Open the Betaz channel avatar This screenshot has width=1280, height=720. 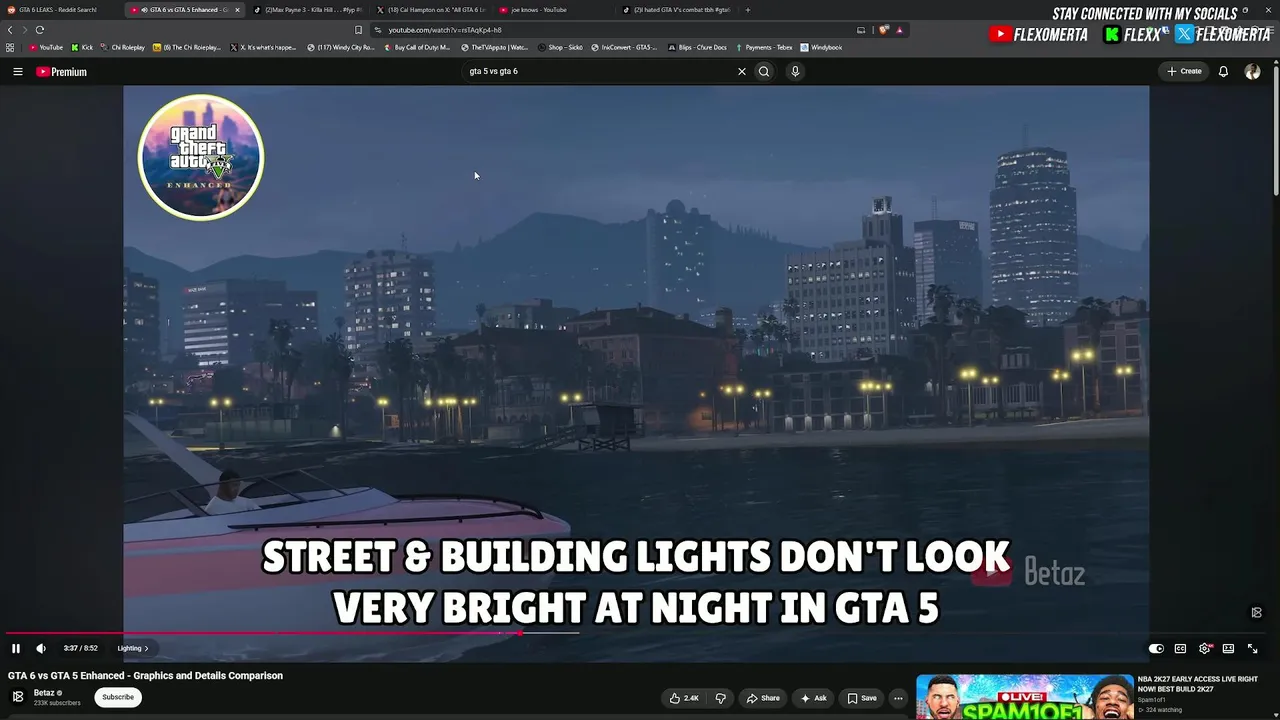pos(17,697)
